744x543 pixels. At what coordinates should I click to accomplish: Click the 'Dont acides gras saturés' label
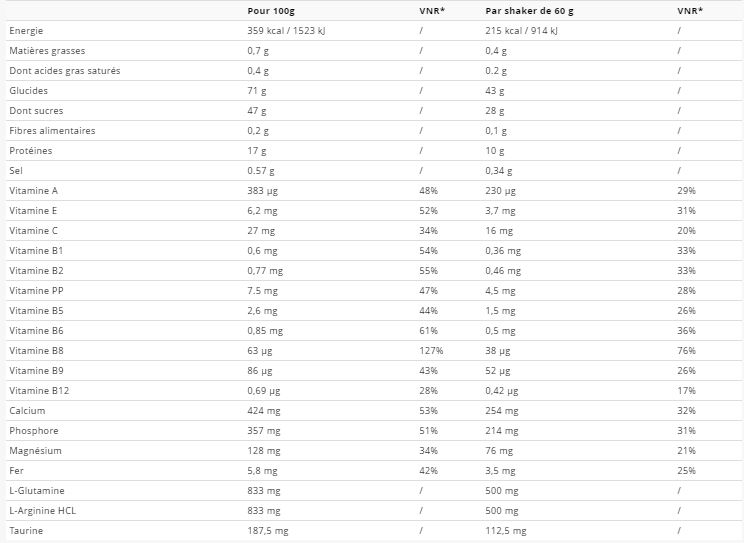click(x=63, y=70)
